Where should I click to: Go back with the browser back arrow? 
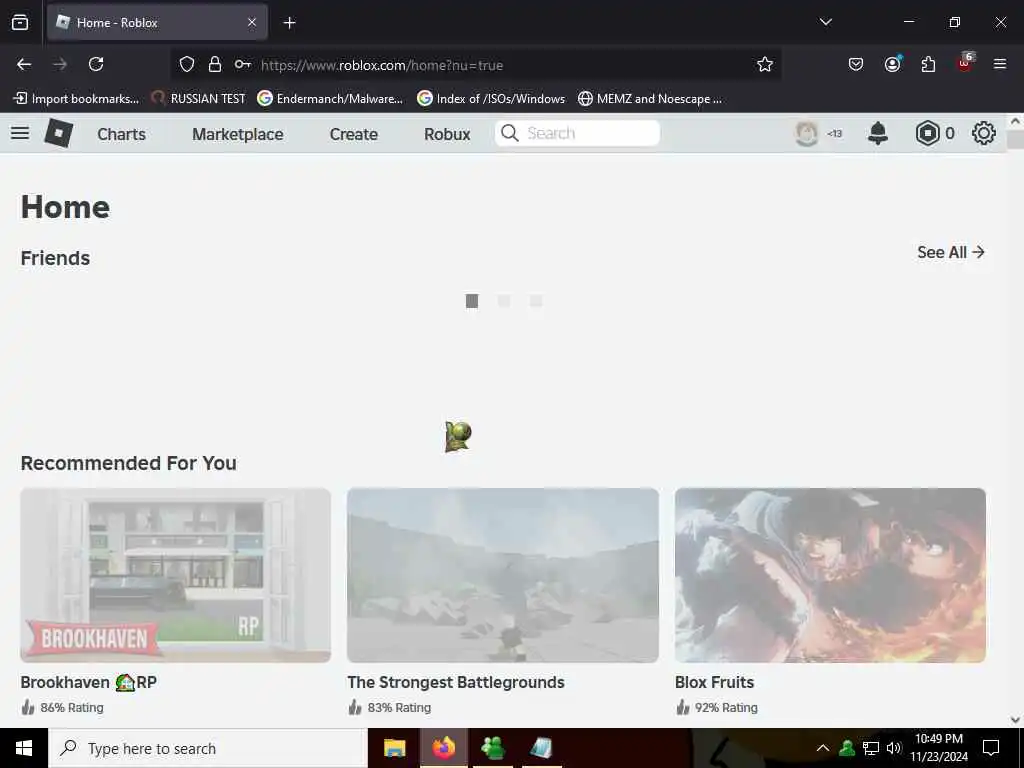(x=24, y=64)
